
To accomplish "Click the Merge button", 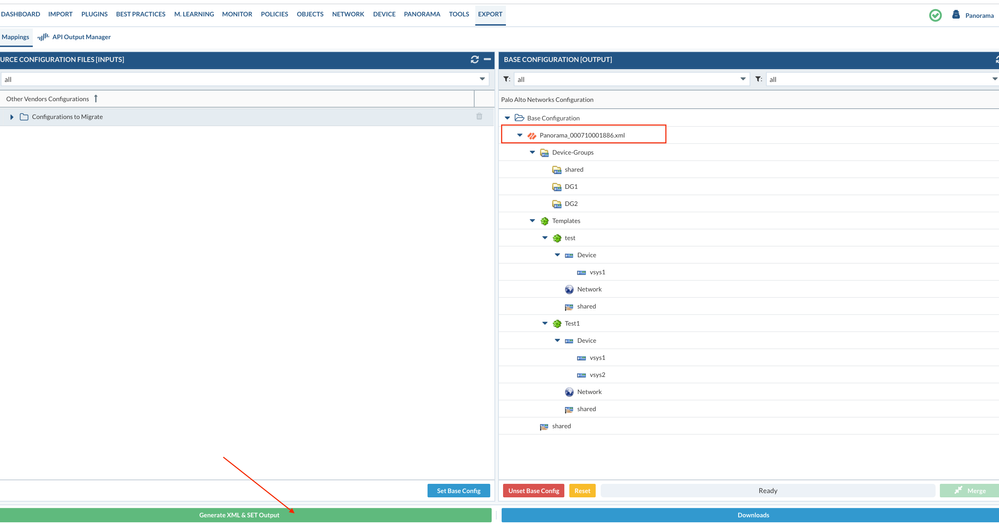I will pos(970,491).
